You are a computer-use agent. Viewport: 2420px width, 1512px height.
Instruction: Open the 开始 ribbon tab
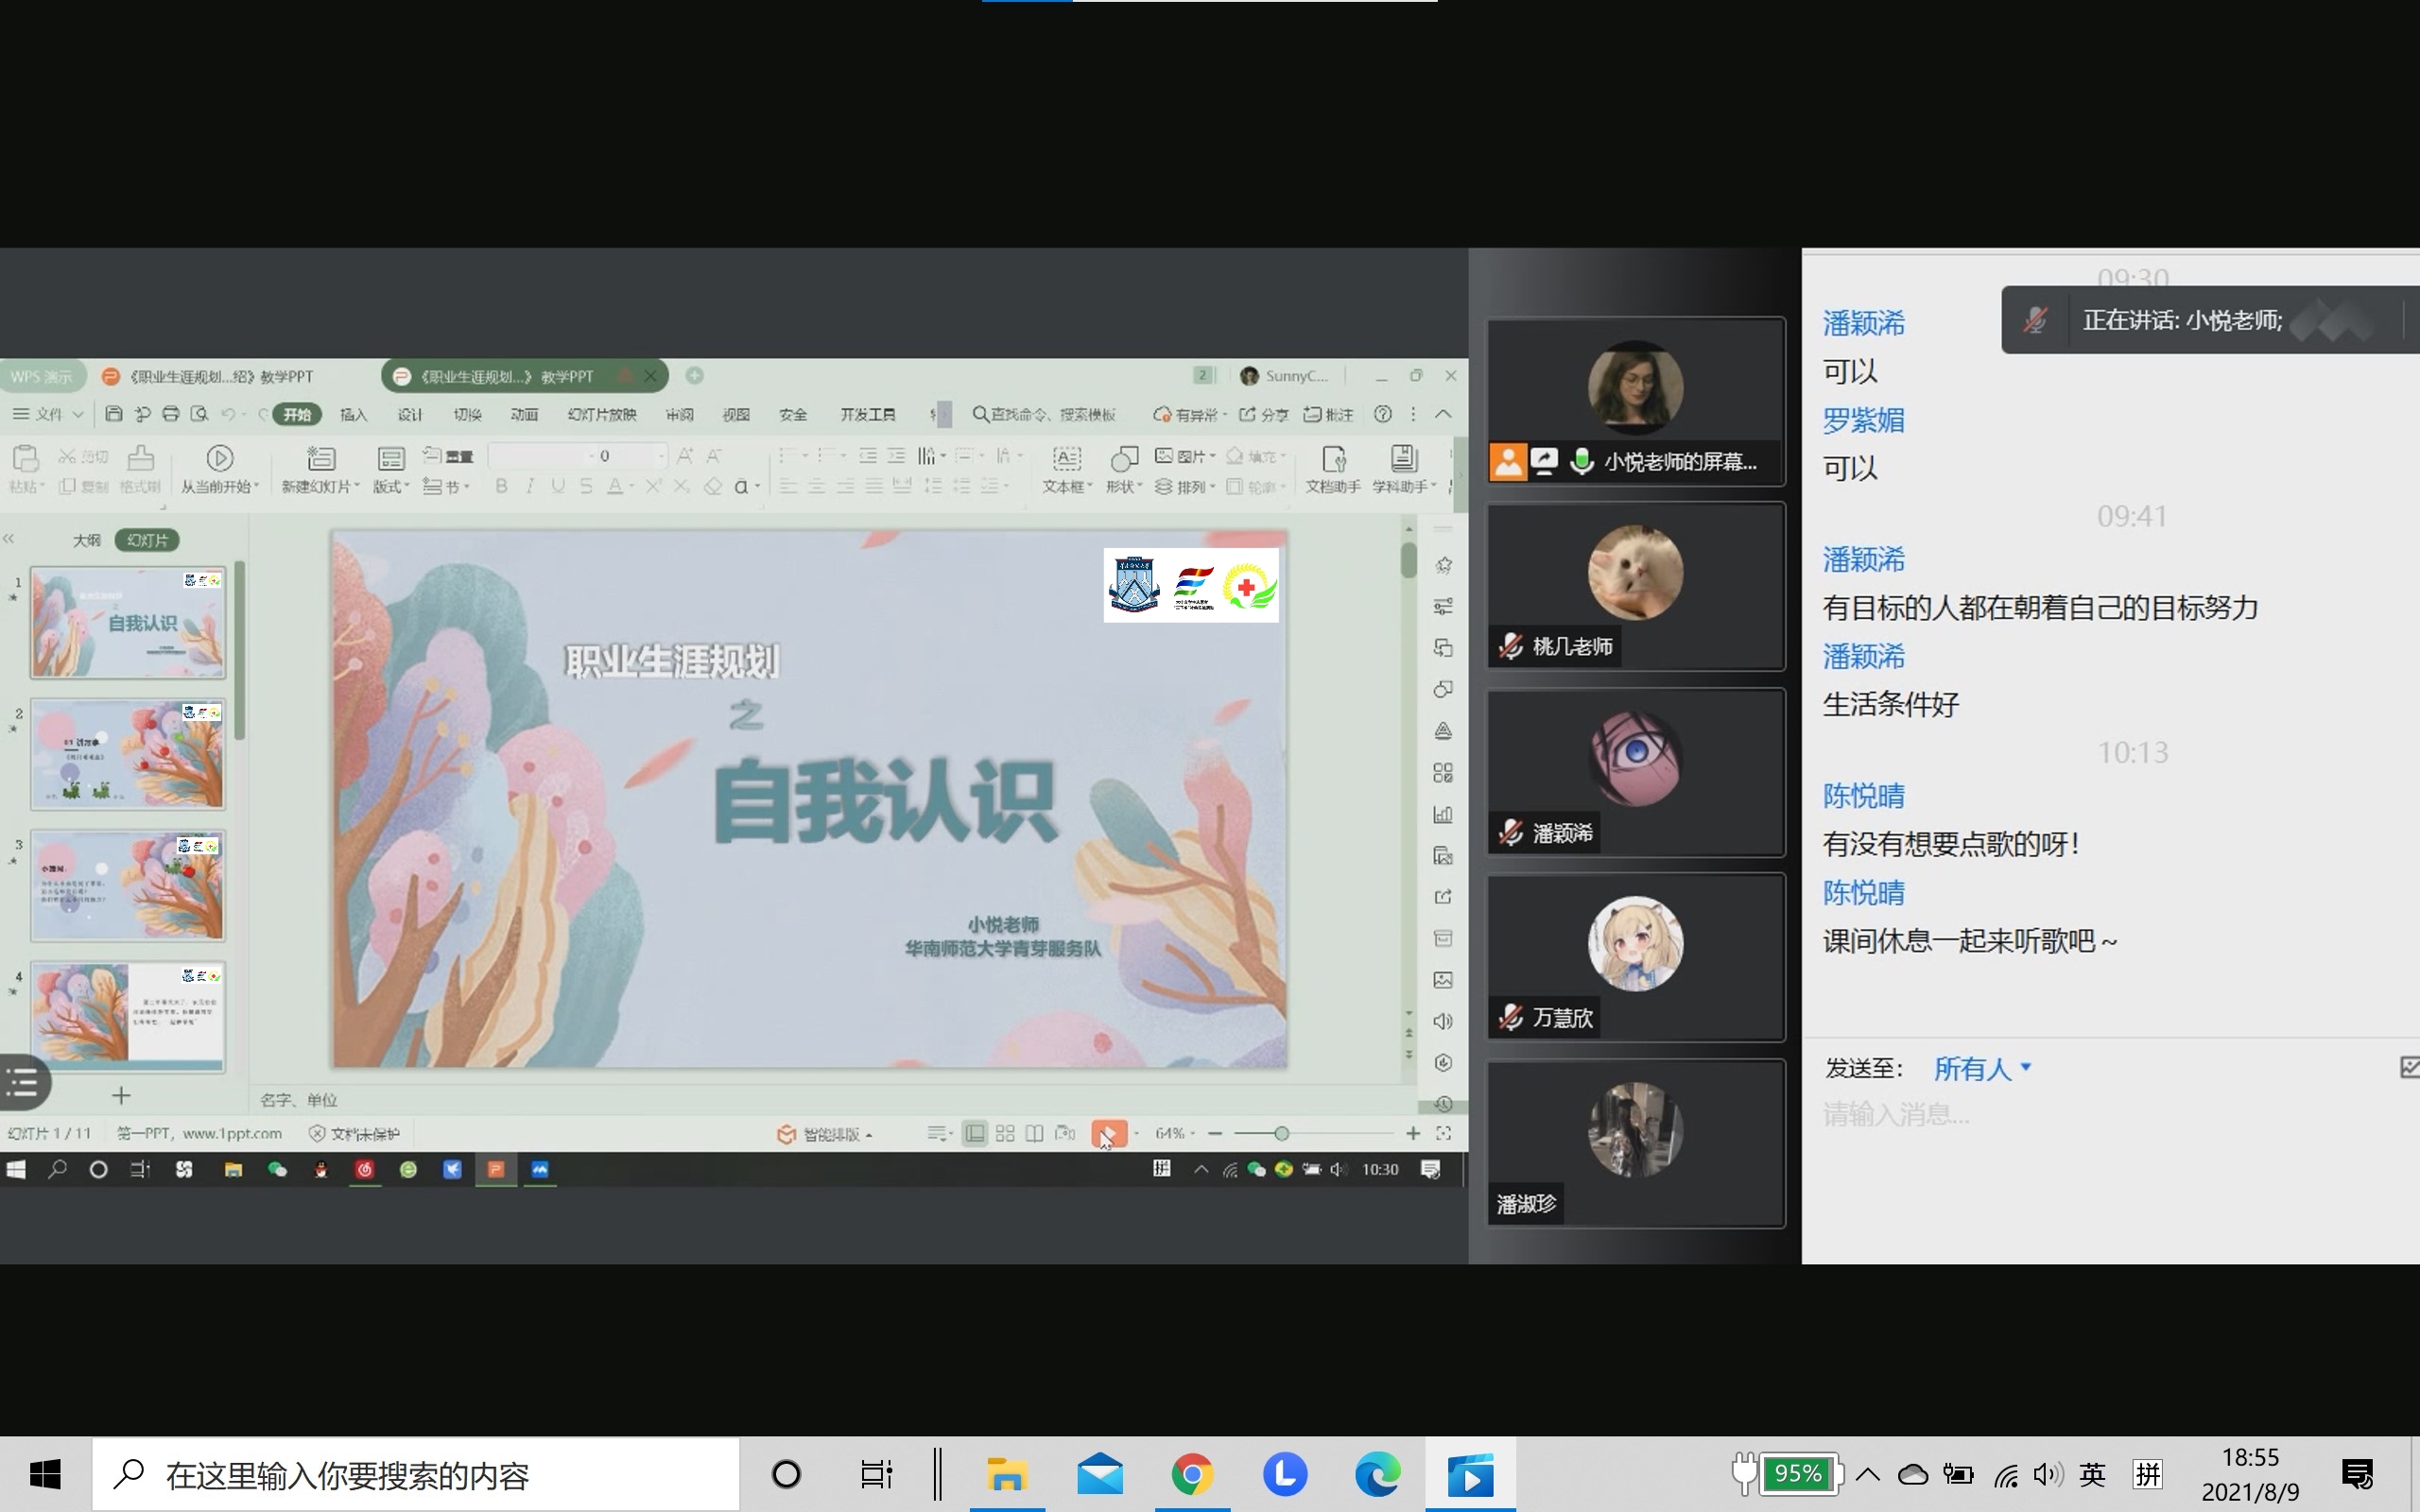tap(297, 414)
